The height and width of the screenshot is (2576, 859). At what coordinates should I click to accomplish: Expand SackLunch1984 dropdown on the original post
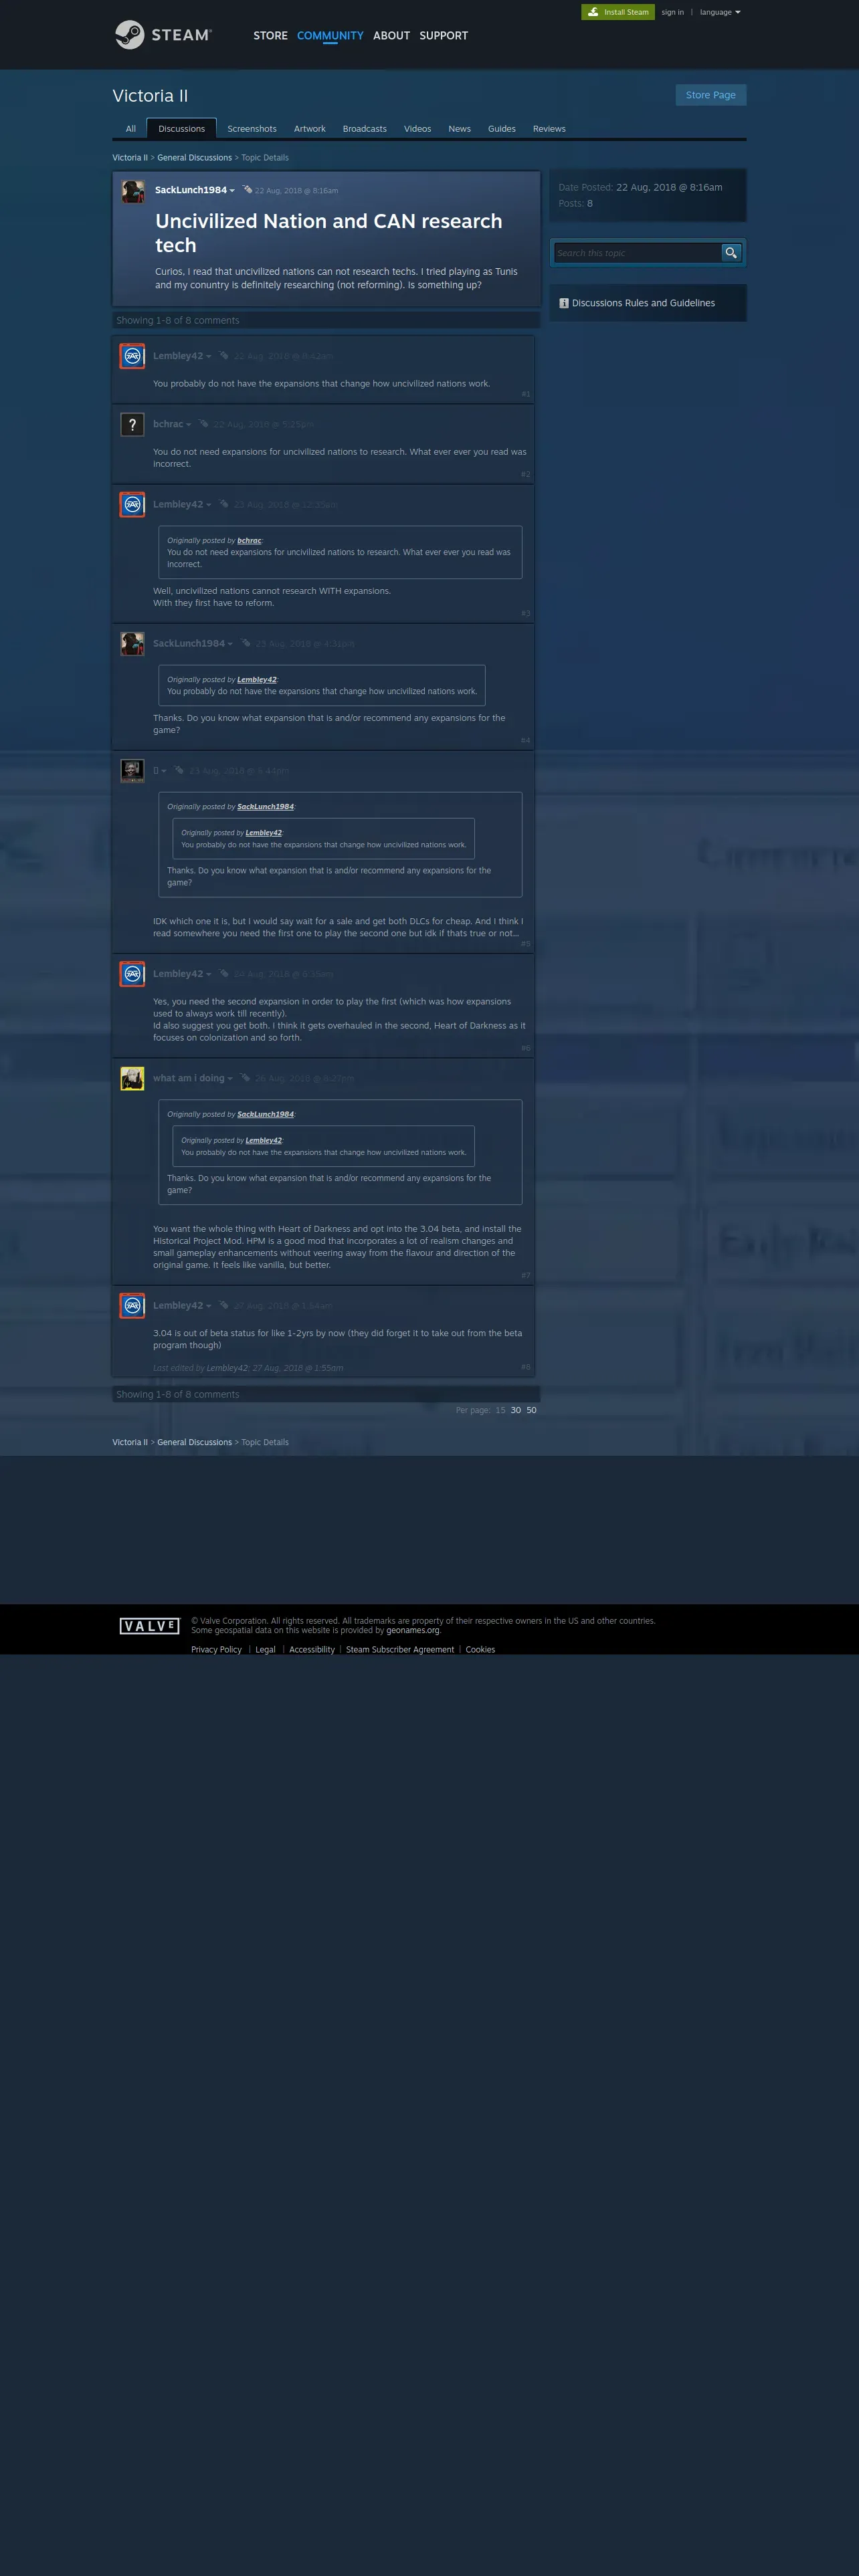coord(232,191)
